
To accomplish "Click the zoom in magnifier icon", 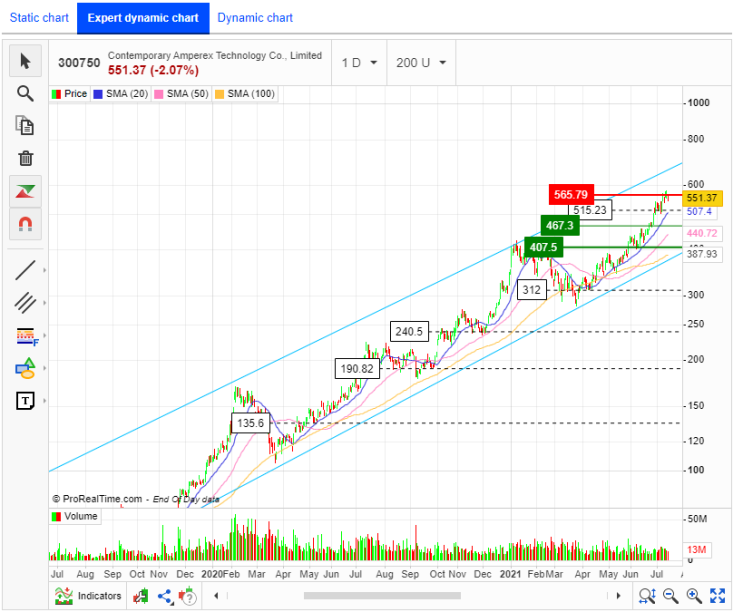I will pyautogui.click(x=694, y=596).
